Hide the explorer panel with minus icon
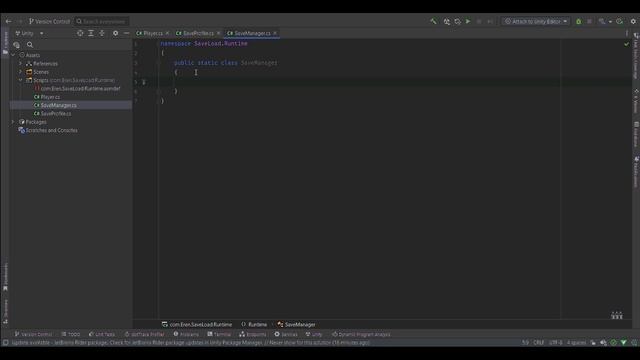The width and height of the screenshot is (640, 360). click(126, 33)
